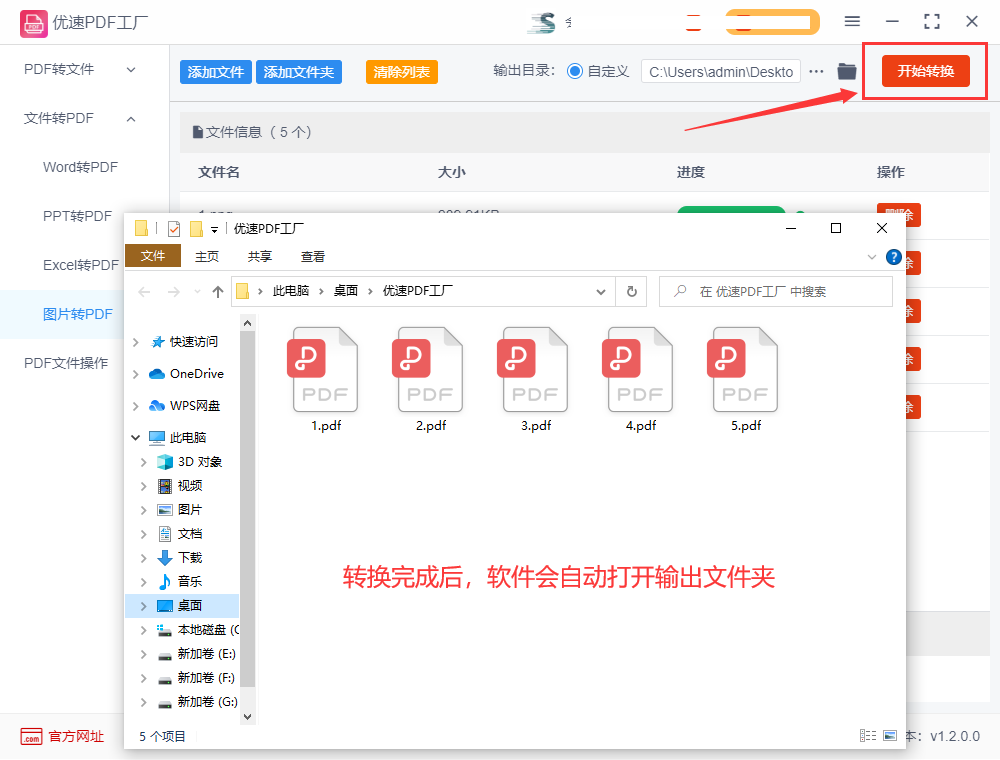
Task: Open WPS网盘 in navigation pane
Action: click(x=184, y=406)
